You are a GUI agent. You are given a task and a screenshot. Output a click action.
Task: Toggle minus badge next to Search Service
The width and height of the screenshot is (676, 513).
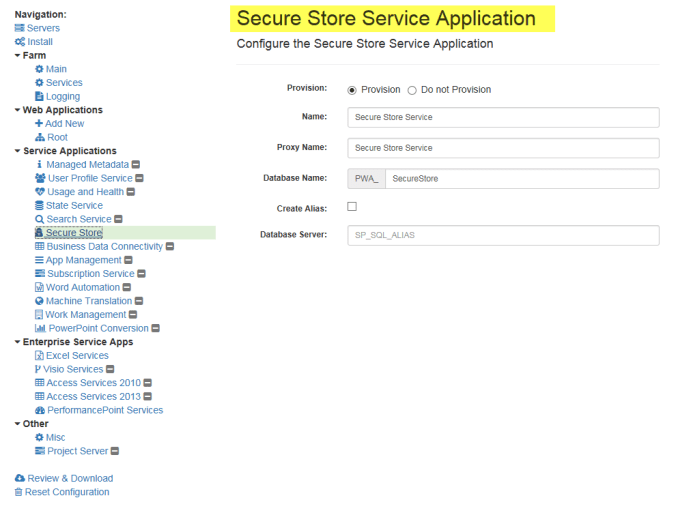118,219
